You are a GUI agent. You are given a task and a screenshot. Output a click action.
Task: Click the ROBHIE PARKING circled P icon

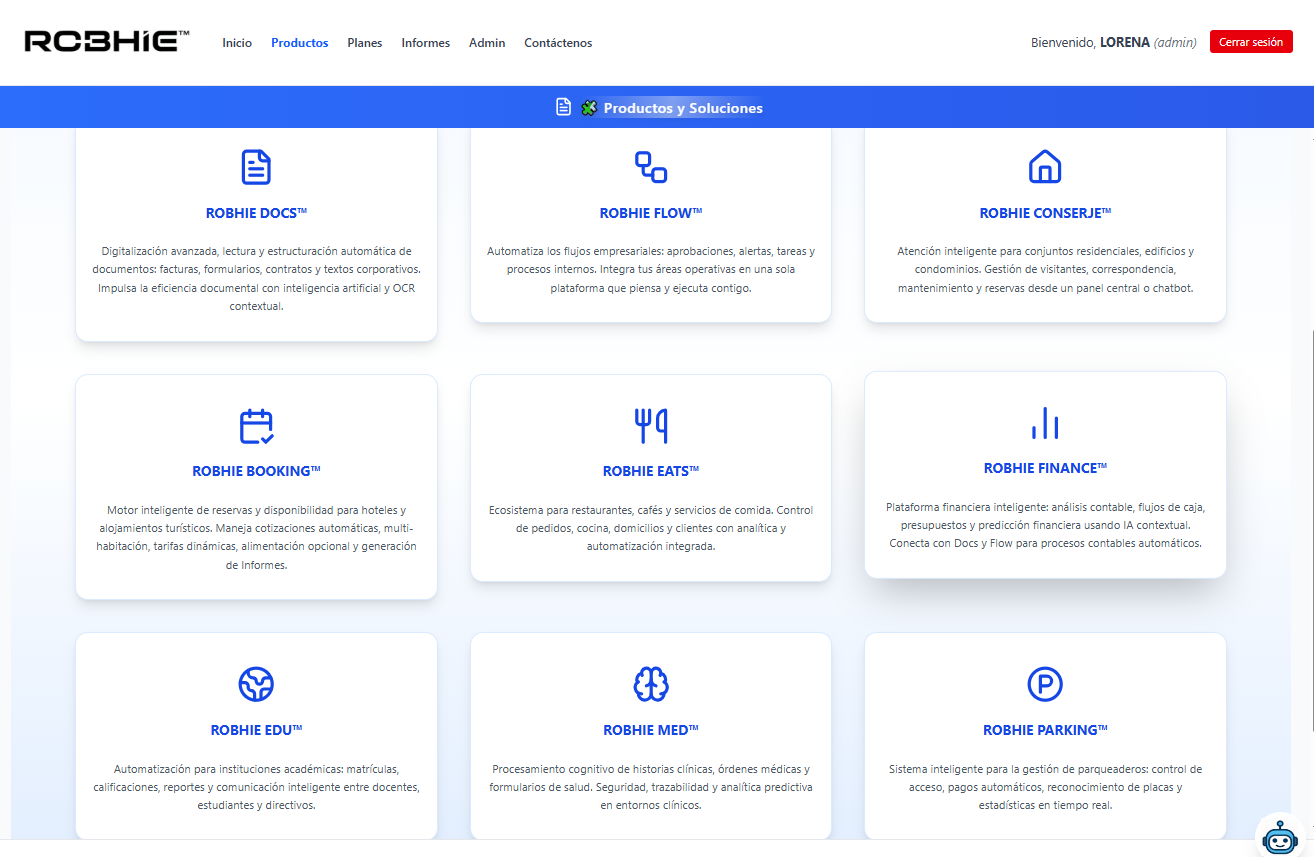coord(1045,685)
